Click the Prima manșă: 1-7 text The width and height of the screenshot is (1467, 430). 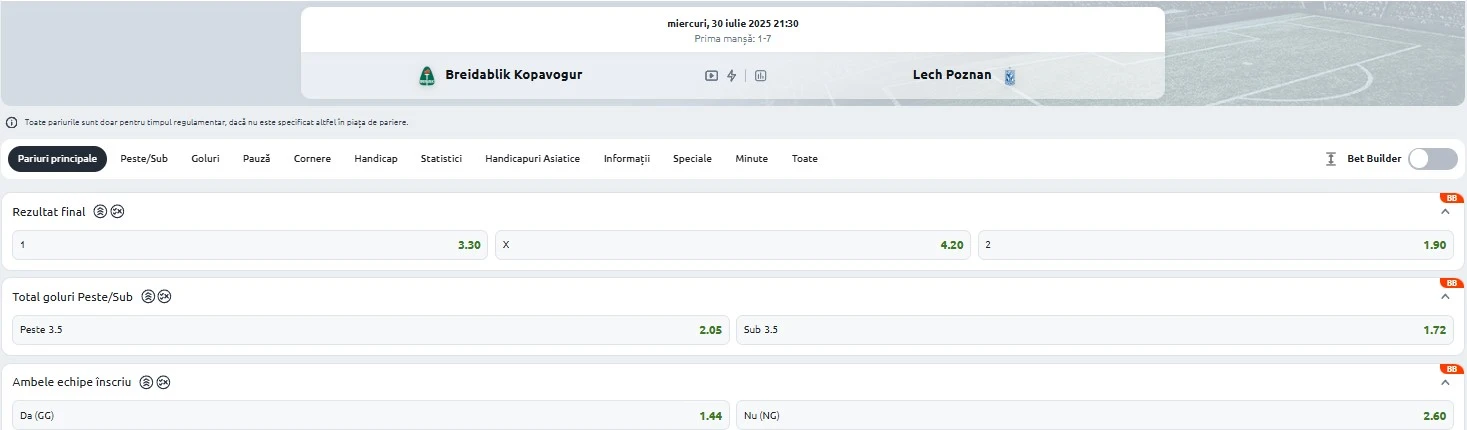coord(733,39)
